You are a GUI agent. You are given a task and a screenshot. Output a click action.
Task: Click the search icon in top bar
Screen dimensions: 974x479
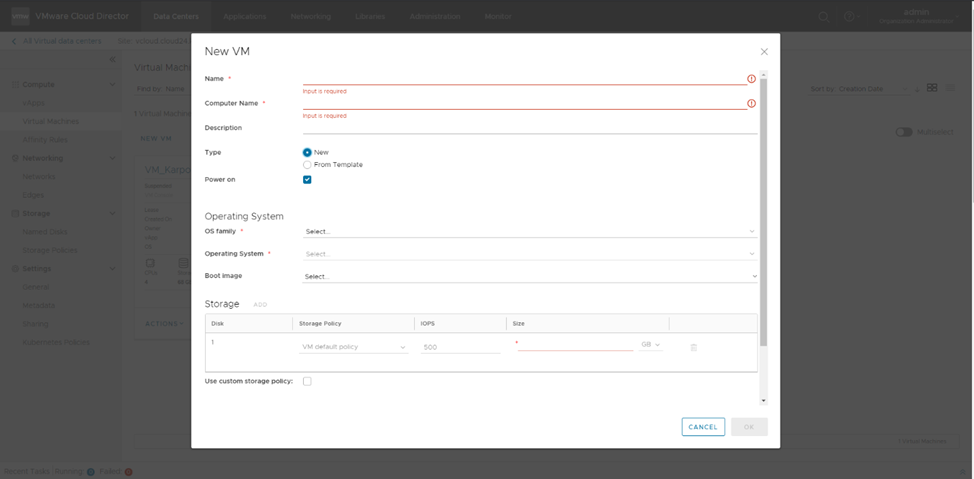coord(824,17)
